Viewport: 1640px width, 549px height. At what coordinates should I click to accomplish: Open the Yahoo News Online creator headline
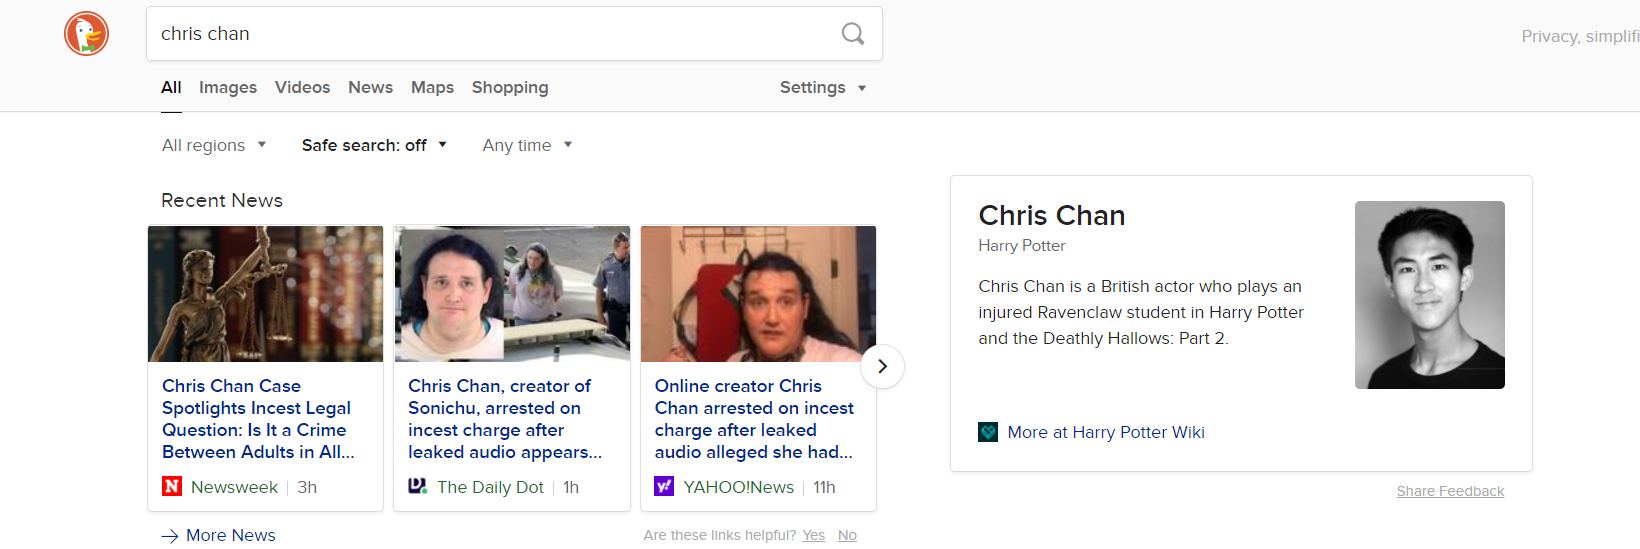point(754,419)
